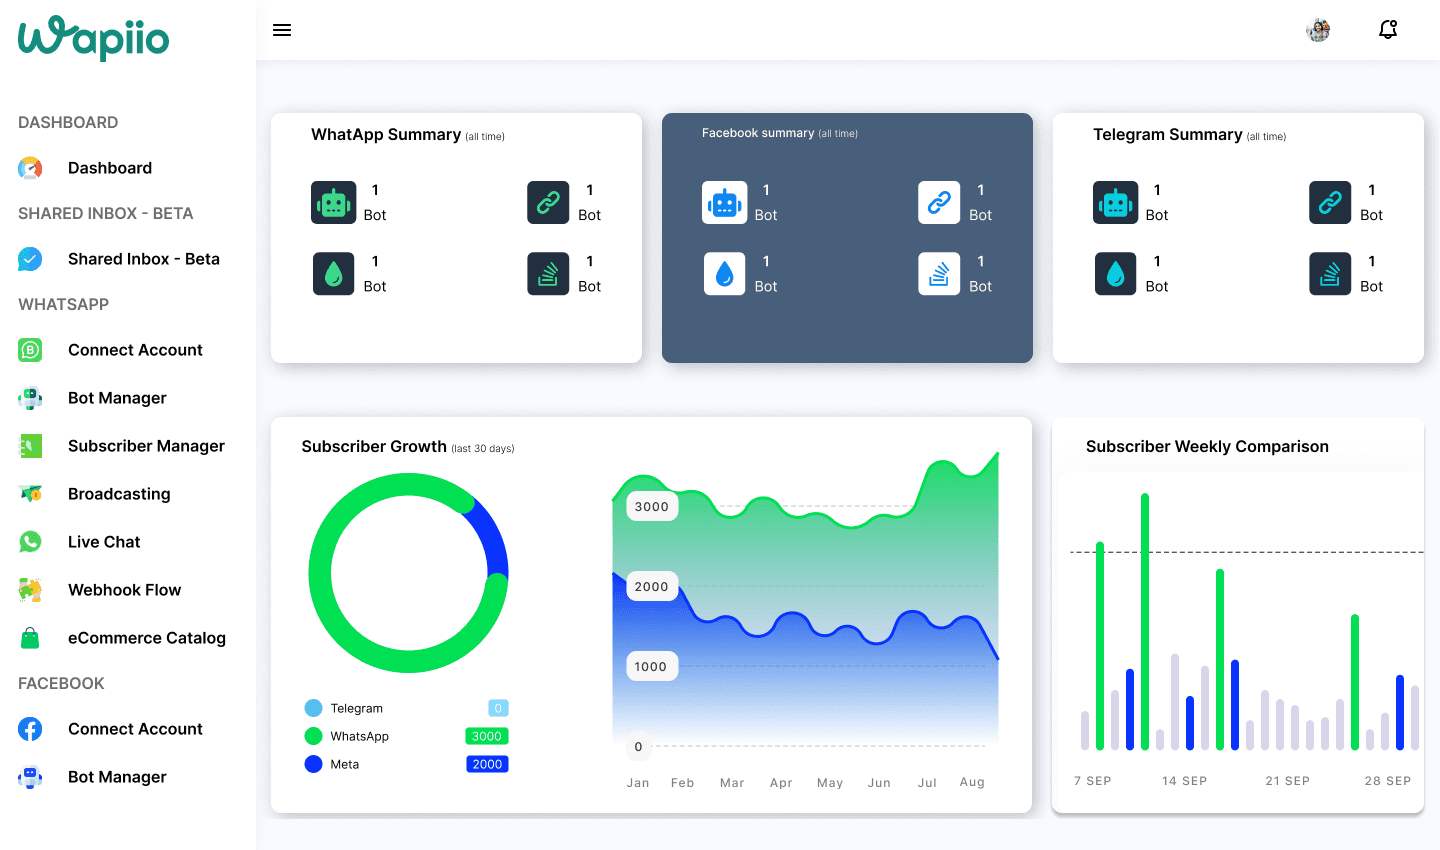Click the robot icon in Telegram Summary
The width and height of the screenshot is (1440, 850).
[x=1115, y=203]
